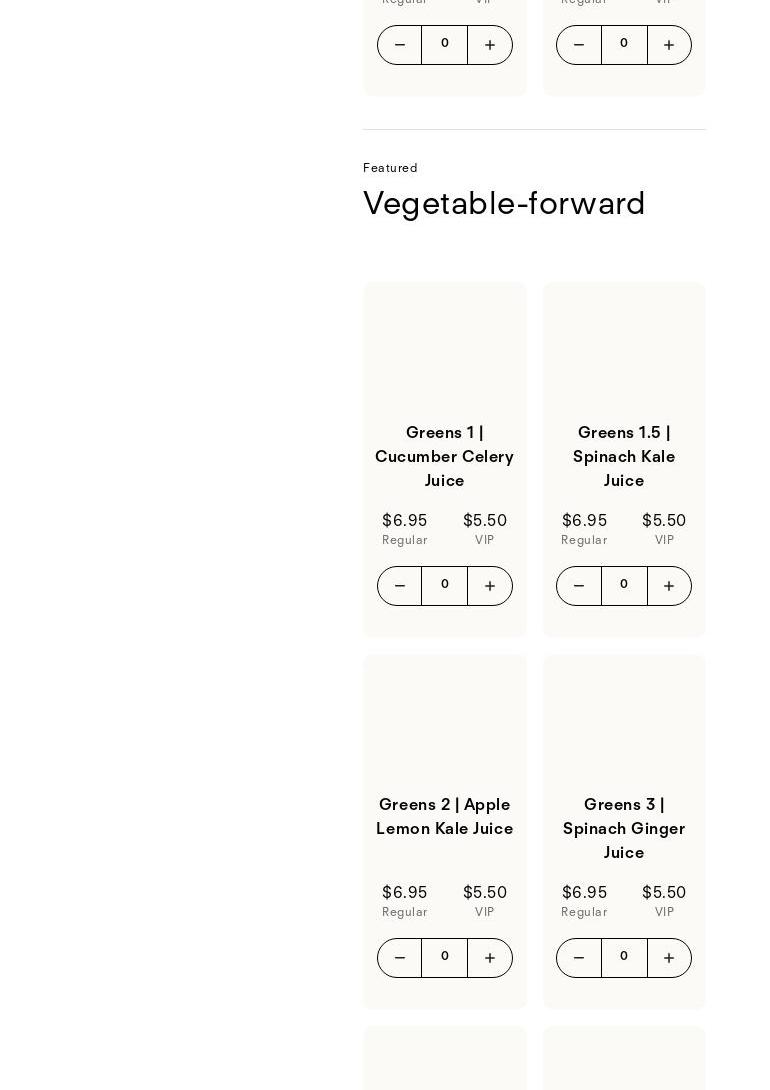Open Greens 1.5 Spinach Kale Juice product

(624, 457)
